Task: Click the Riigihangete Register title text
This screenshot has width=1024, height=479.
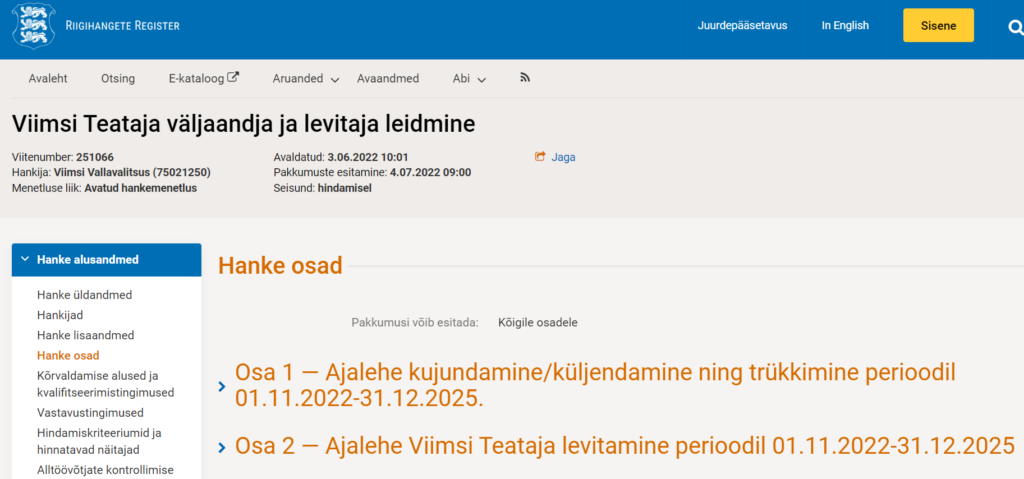Action: tap(123, 26)
